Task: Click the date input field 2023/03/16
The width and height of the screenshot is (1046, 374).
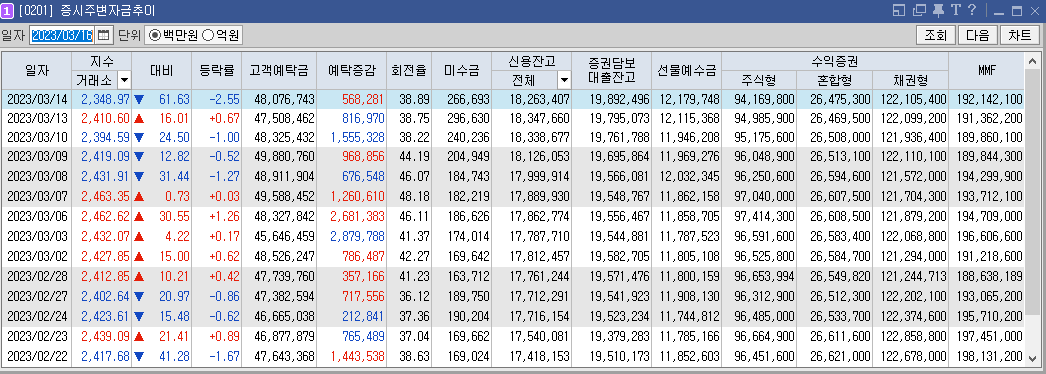Action: coord(62,35)
